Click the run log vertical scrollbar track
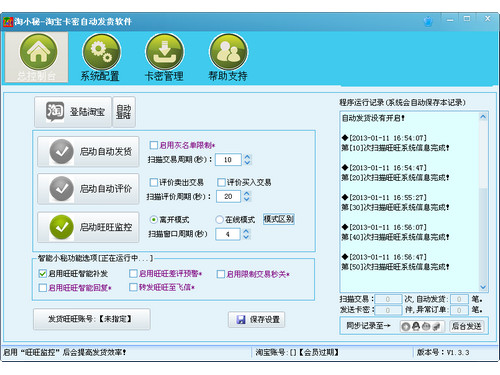The height and width of the screenshot is (375, 500). [x=483, y=203]
